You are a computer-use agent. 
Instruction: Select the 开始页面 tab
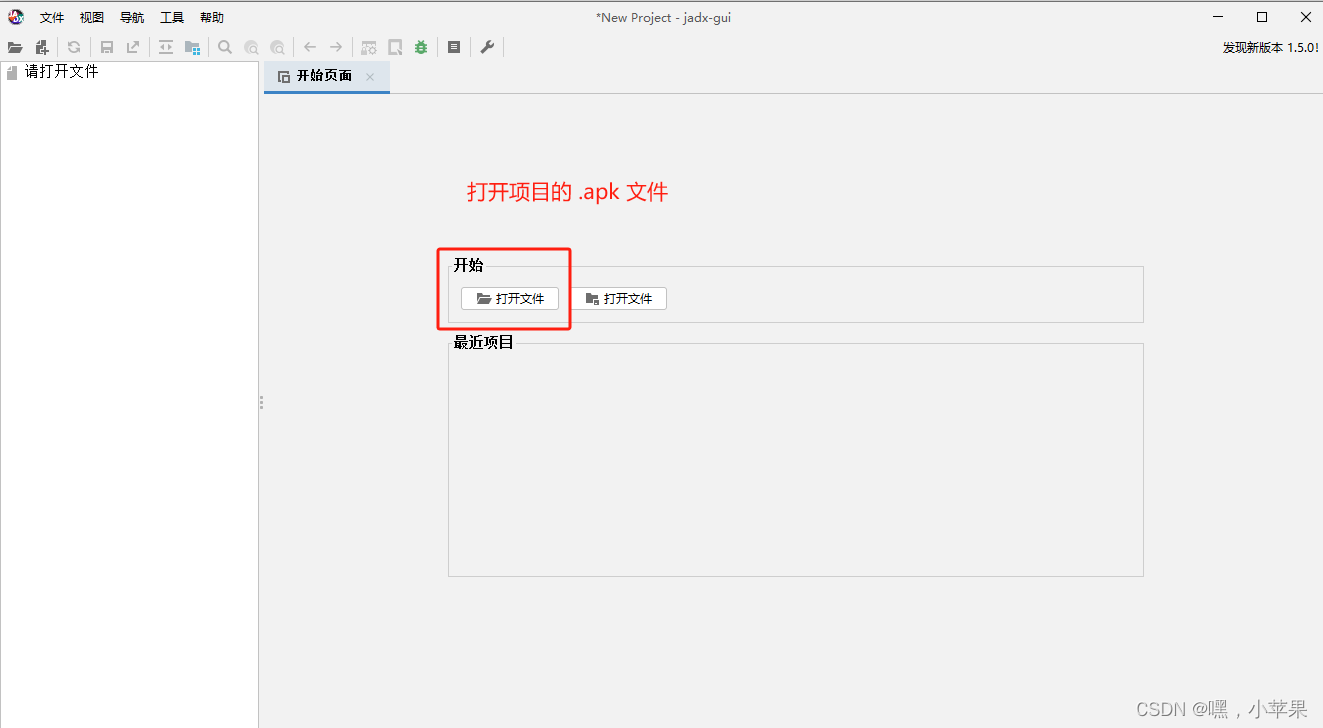[326, 76]
